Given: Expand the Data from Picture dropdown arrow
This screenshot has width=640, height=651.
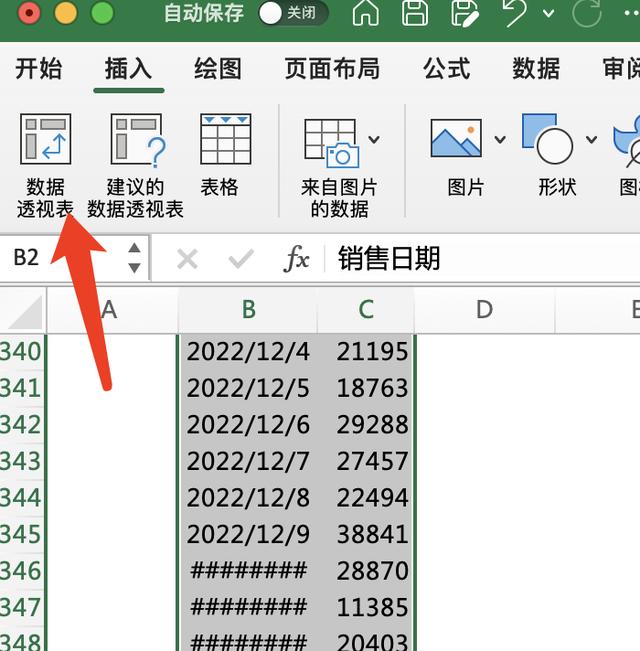Looking at the screenshot, I should (374, 139).
